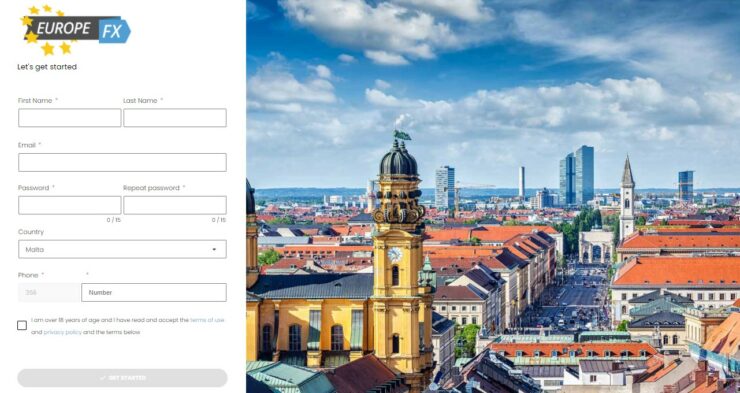Open the terms of use link
Viewport: 740px width, 393px height.
207,320
